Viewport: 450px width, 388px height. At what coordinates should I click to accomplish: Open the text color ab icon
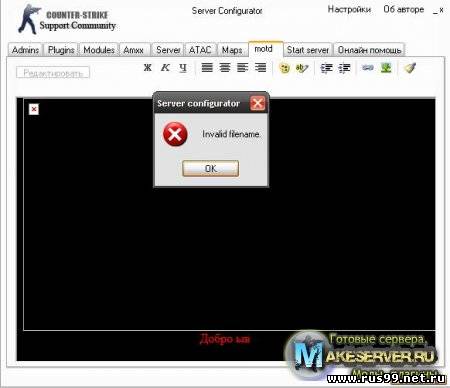click(x=302, y=68)
